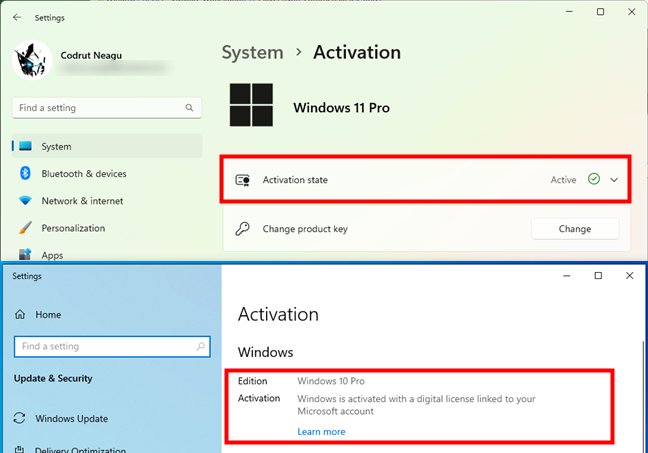Click the Apps icon in the sidebar
This screenshot has width=648, height=453.
pyautogui.click(x=25, y=254)
